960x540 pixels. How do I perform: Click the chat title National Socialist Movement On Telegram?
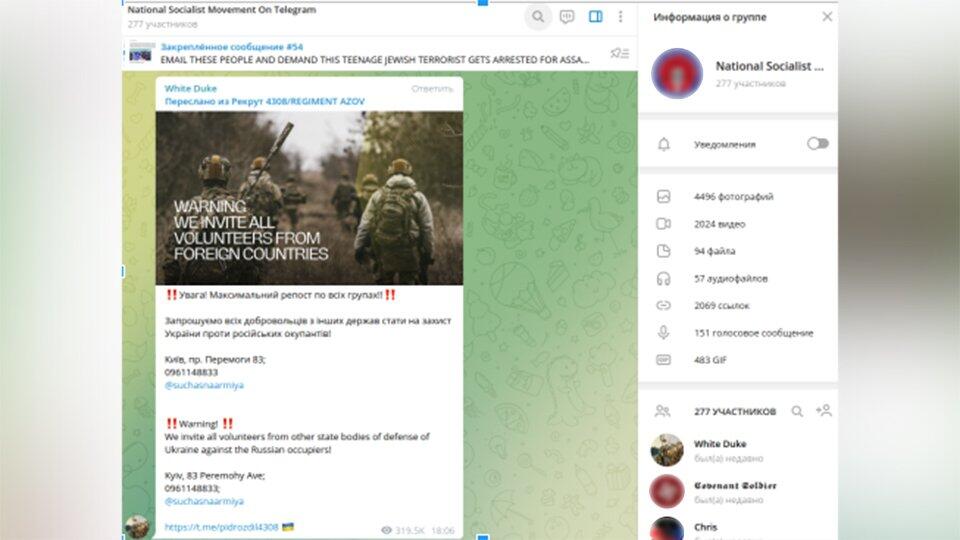click(222, 10)
